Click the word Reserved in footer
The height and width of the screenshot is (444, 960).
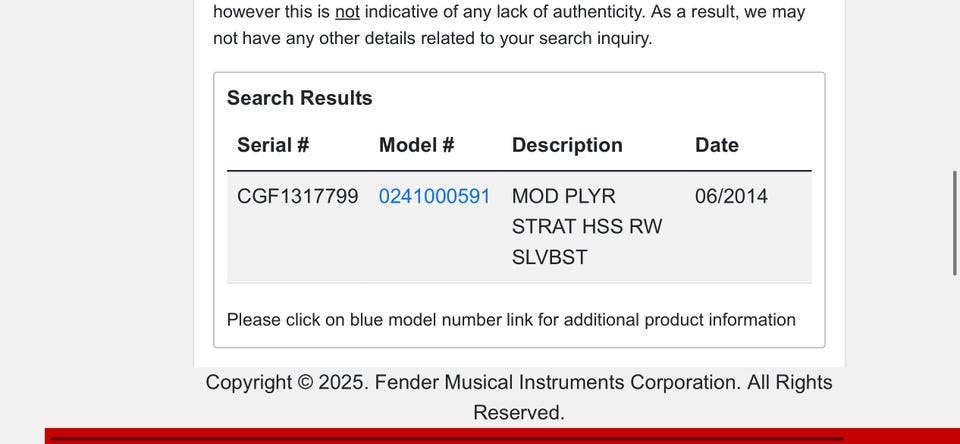point(518,412)
